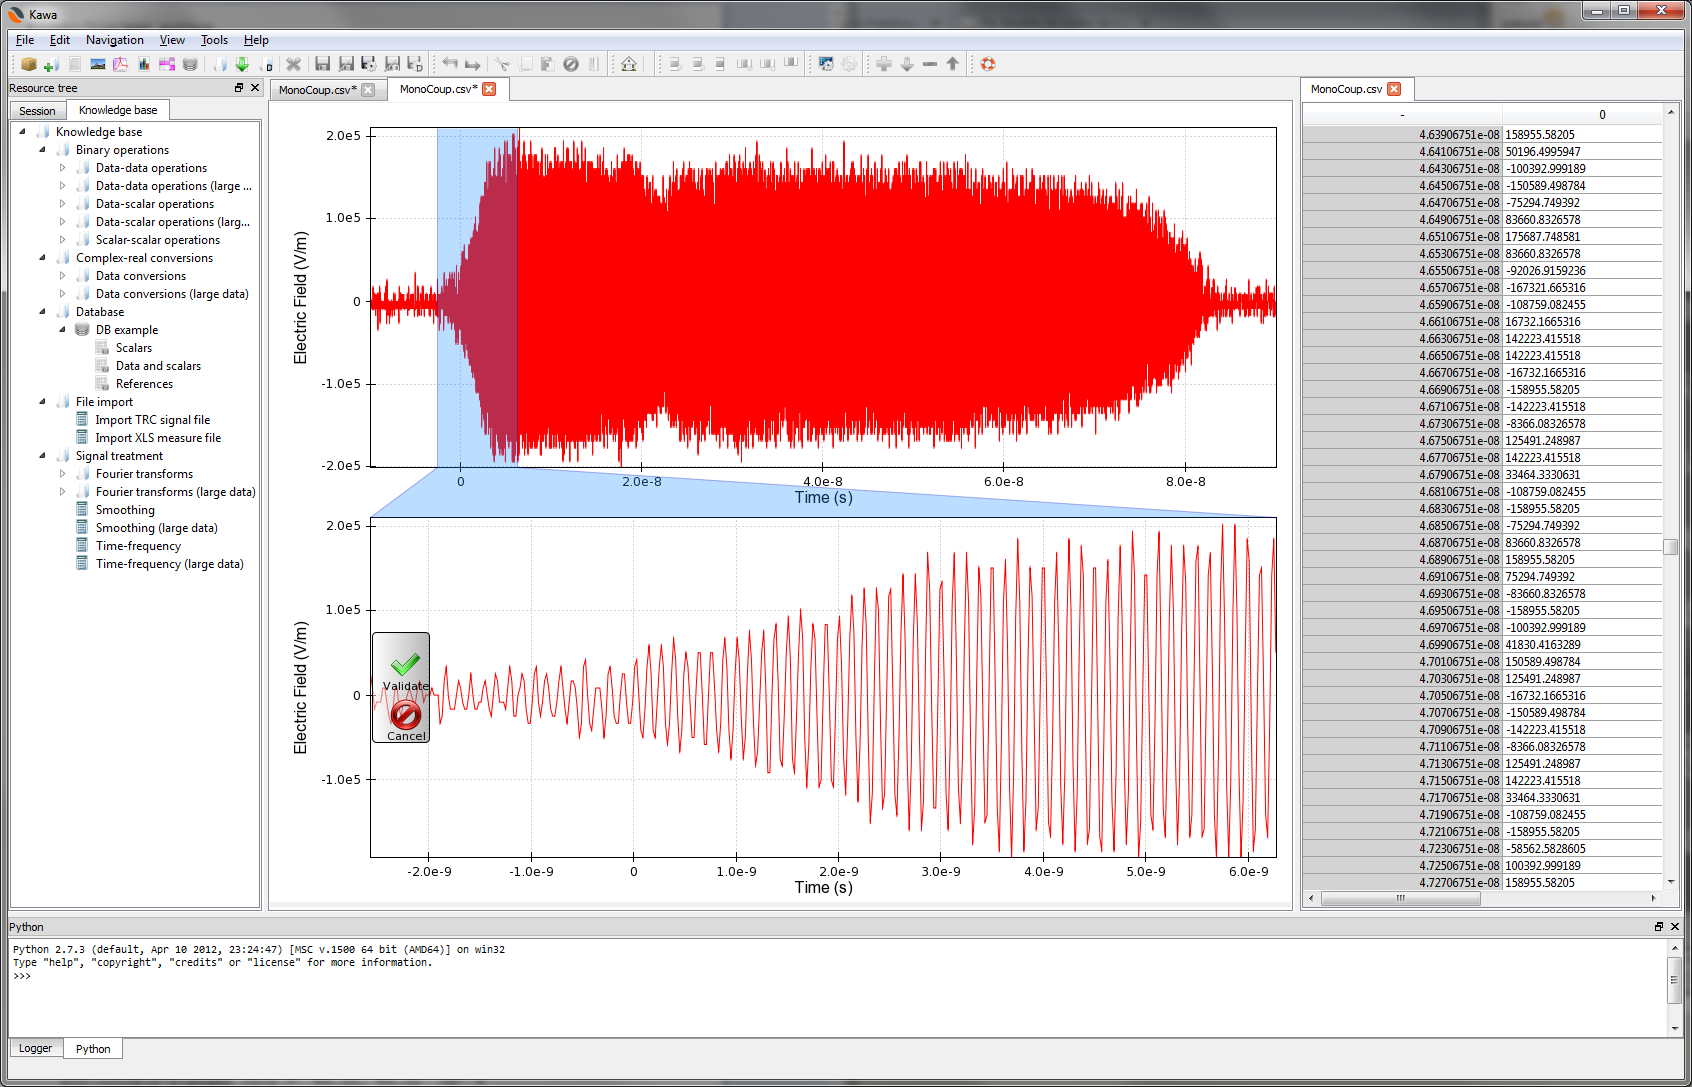This screenshot has height=1087, width=1692.
Task: Select the References database item
Action: coord(144,384)
